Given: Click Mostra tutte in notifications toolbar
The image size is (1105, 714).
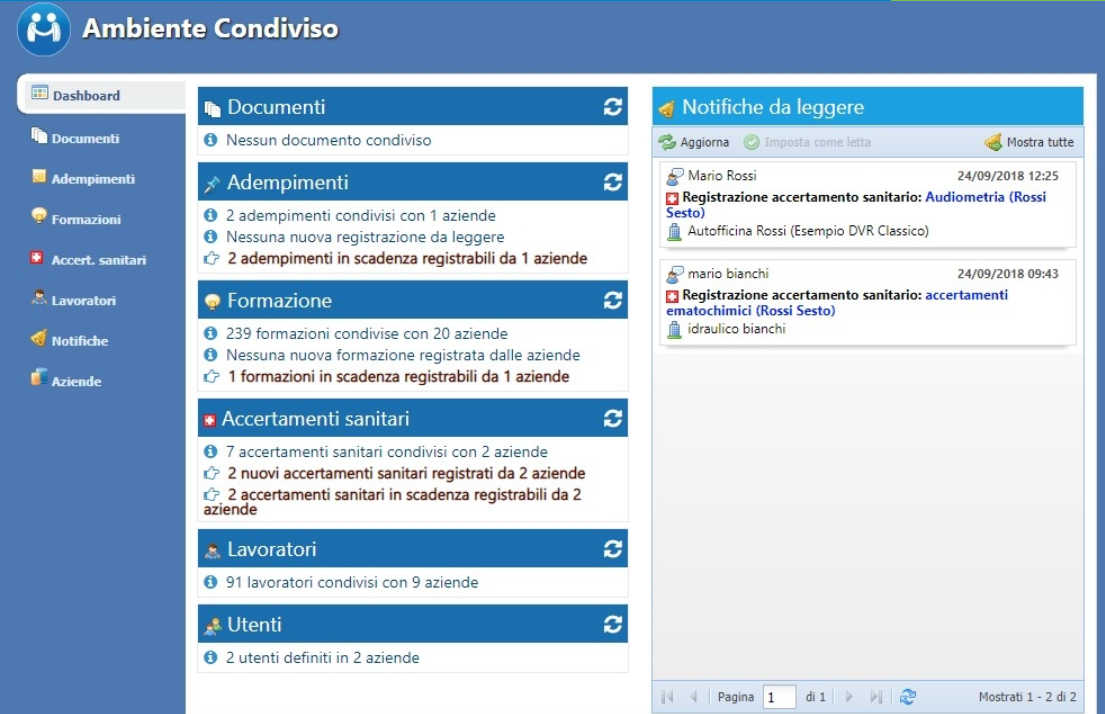Looking at the screenshot, I should (1029, 142).
